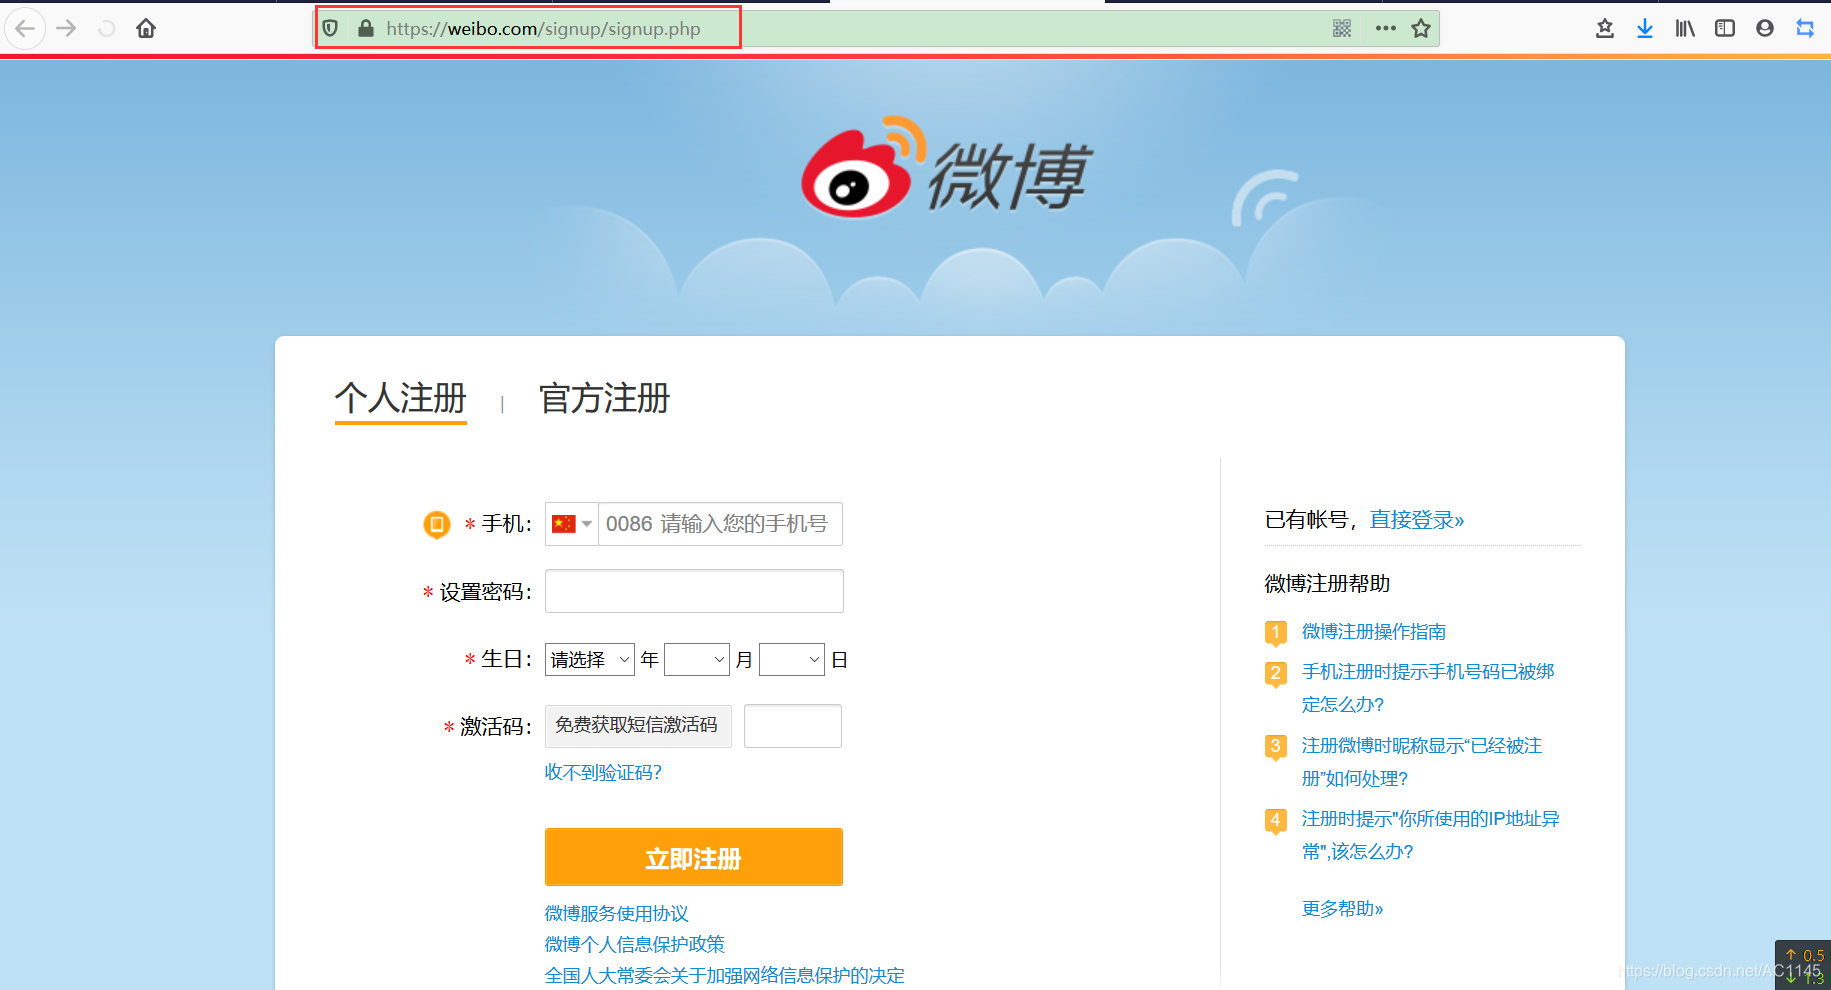This screenshot has width=1831, height=990.
Task: Click the Weibo logo
Action: [x=946, y=168]
